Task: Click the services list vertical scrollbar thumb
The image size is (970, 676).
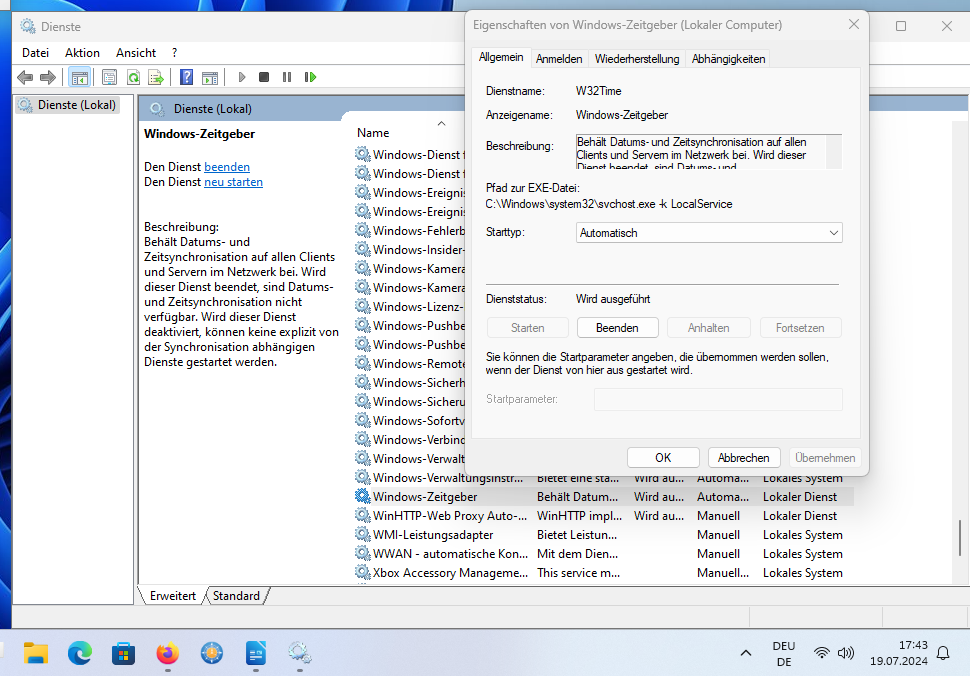Action: 960,537
